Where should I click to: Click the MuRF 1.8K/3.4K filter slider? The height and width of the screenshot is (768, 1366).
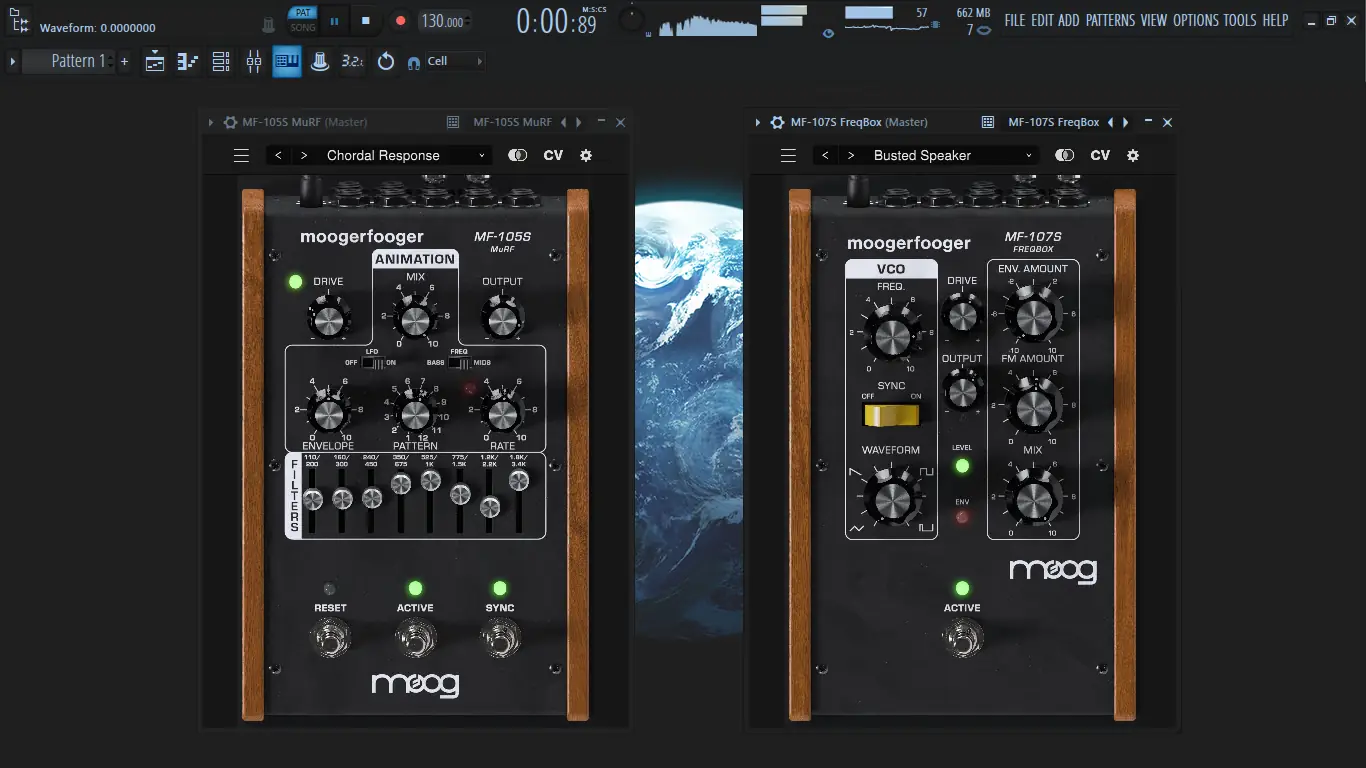519,481
